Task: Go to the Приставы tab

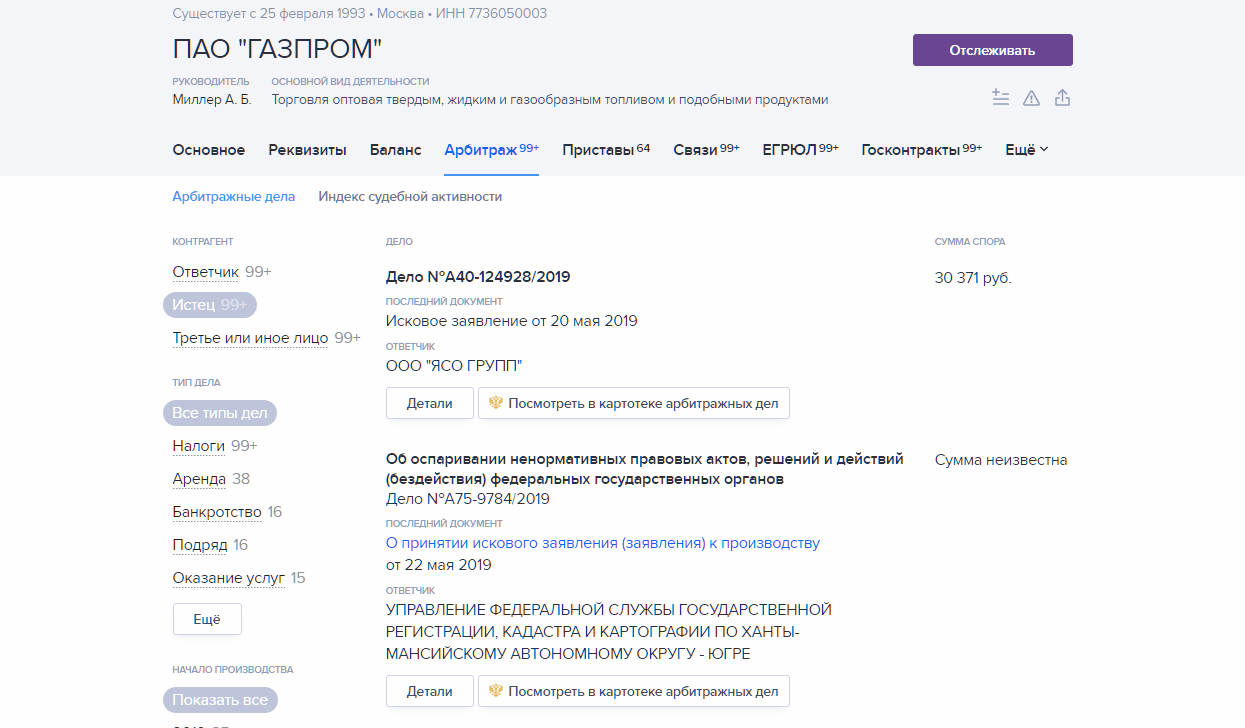Action: (606, 150)
